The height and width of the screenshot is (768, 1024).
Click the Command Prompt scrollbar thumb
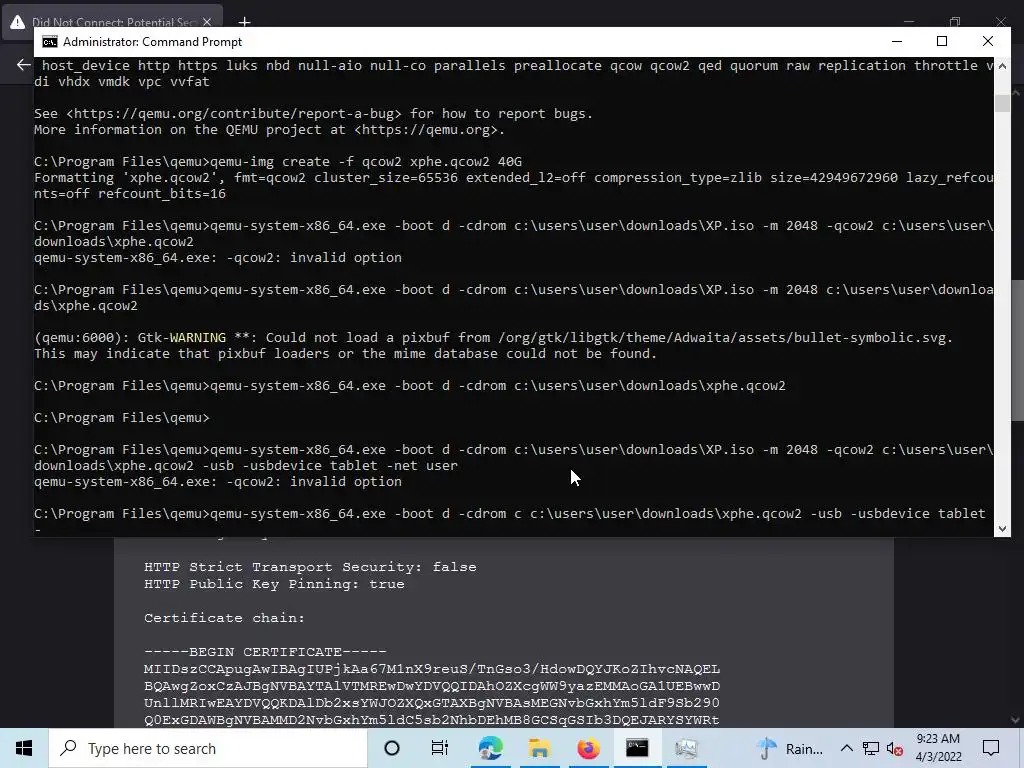(1002, 103)
